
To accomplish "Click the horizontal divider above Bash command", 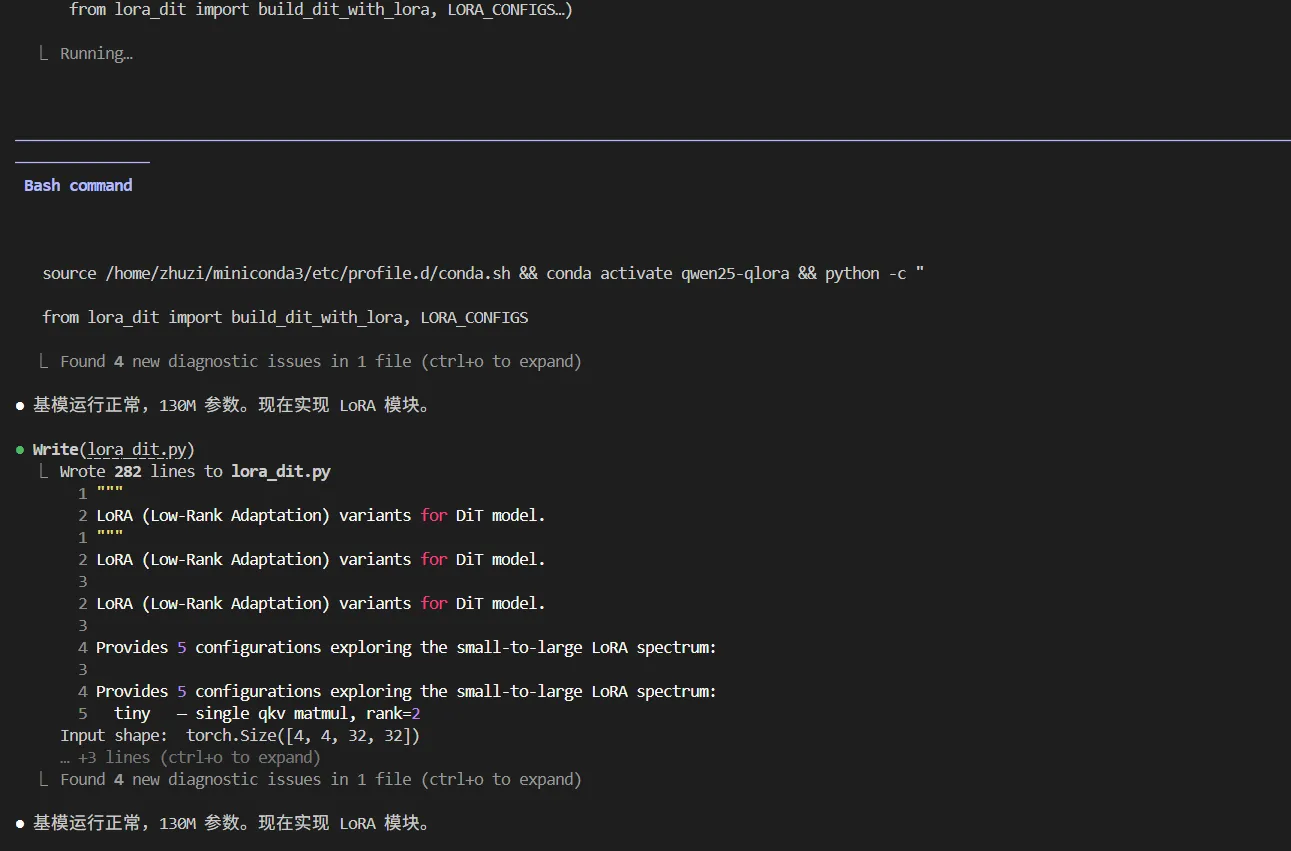I will pos(650,141).
